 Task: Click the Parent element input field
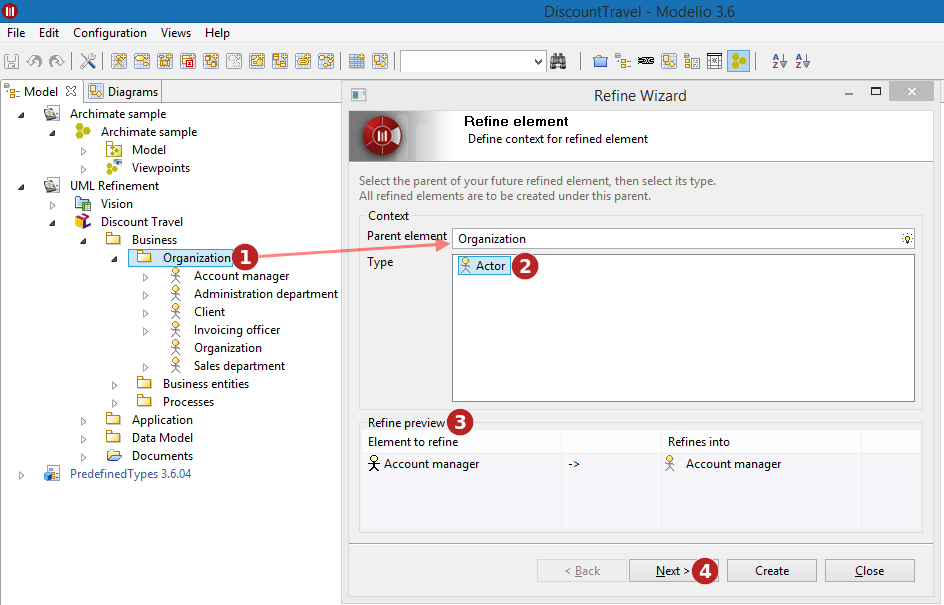pos(683,239)
